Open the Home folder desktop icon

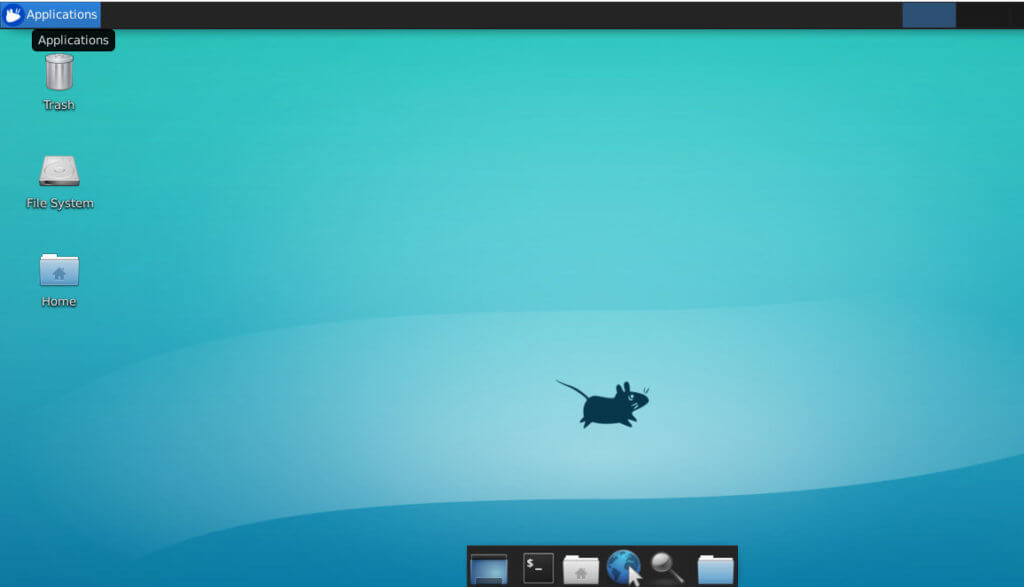[x=58, y=270]
